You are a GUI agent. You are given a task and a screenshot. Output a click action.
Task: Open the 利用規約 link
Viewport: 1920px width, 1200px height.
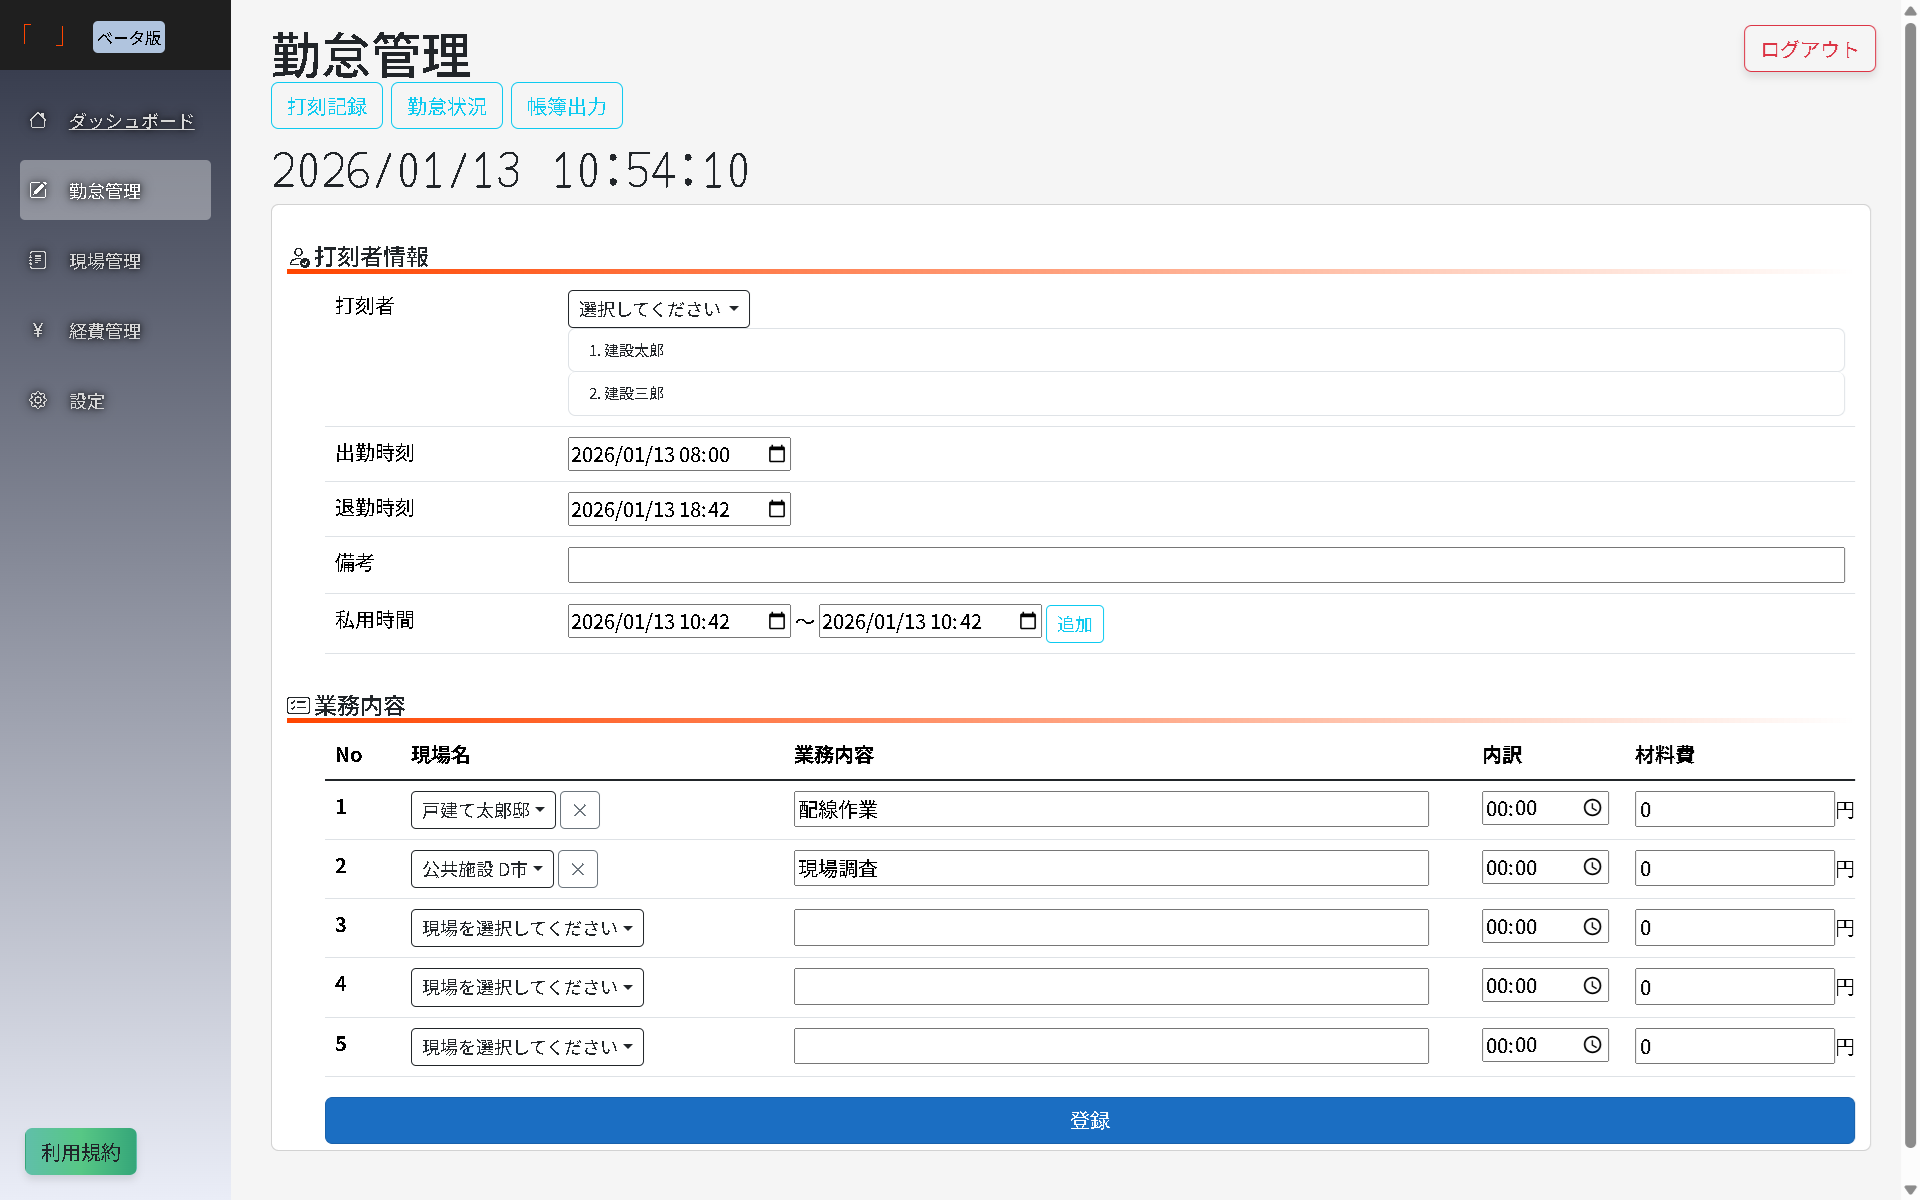pos(80,1151)
